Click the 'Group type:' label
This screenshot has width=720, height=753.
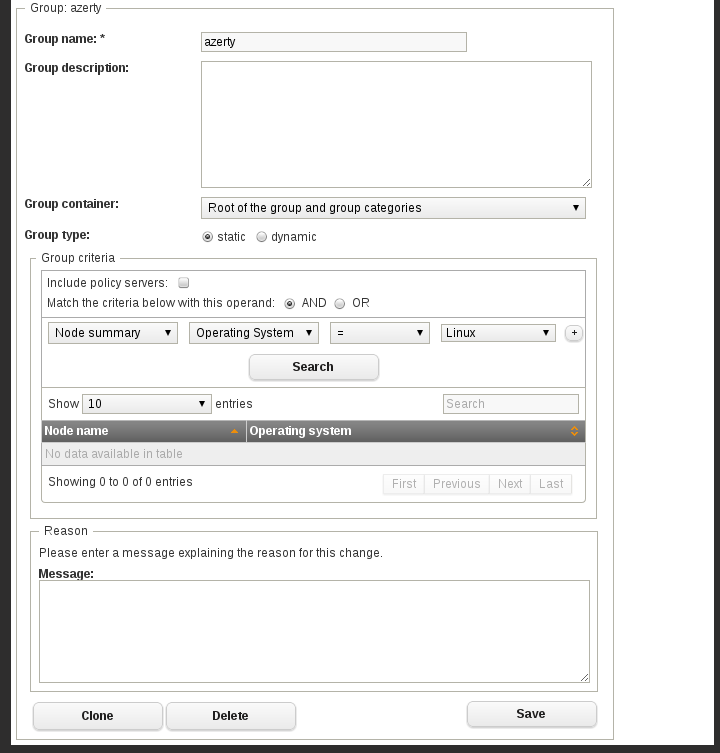pos(57,235)
